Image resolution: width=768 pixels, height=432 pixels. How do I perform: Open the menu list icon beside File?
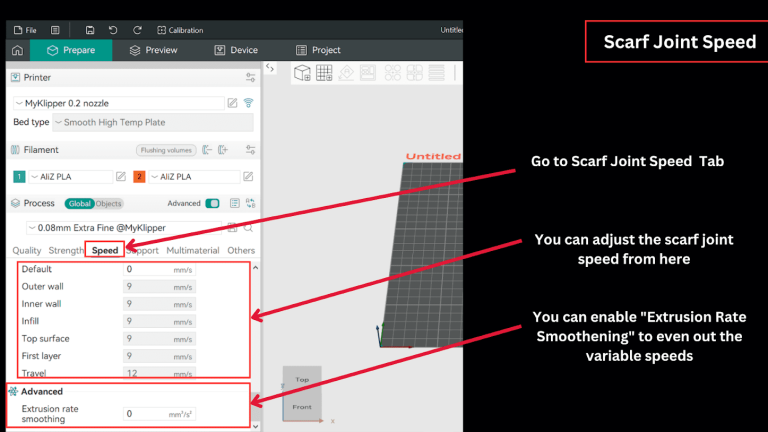tap(55, 30)
